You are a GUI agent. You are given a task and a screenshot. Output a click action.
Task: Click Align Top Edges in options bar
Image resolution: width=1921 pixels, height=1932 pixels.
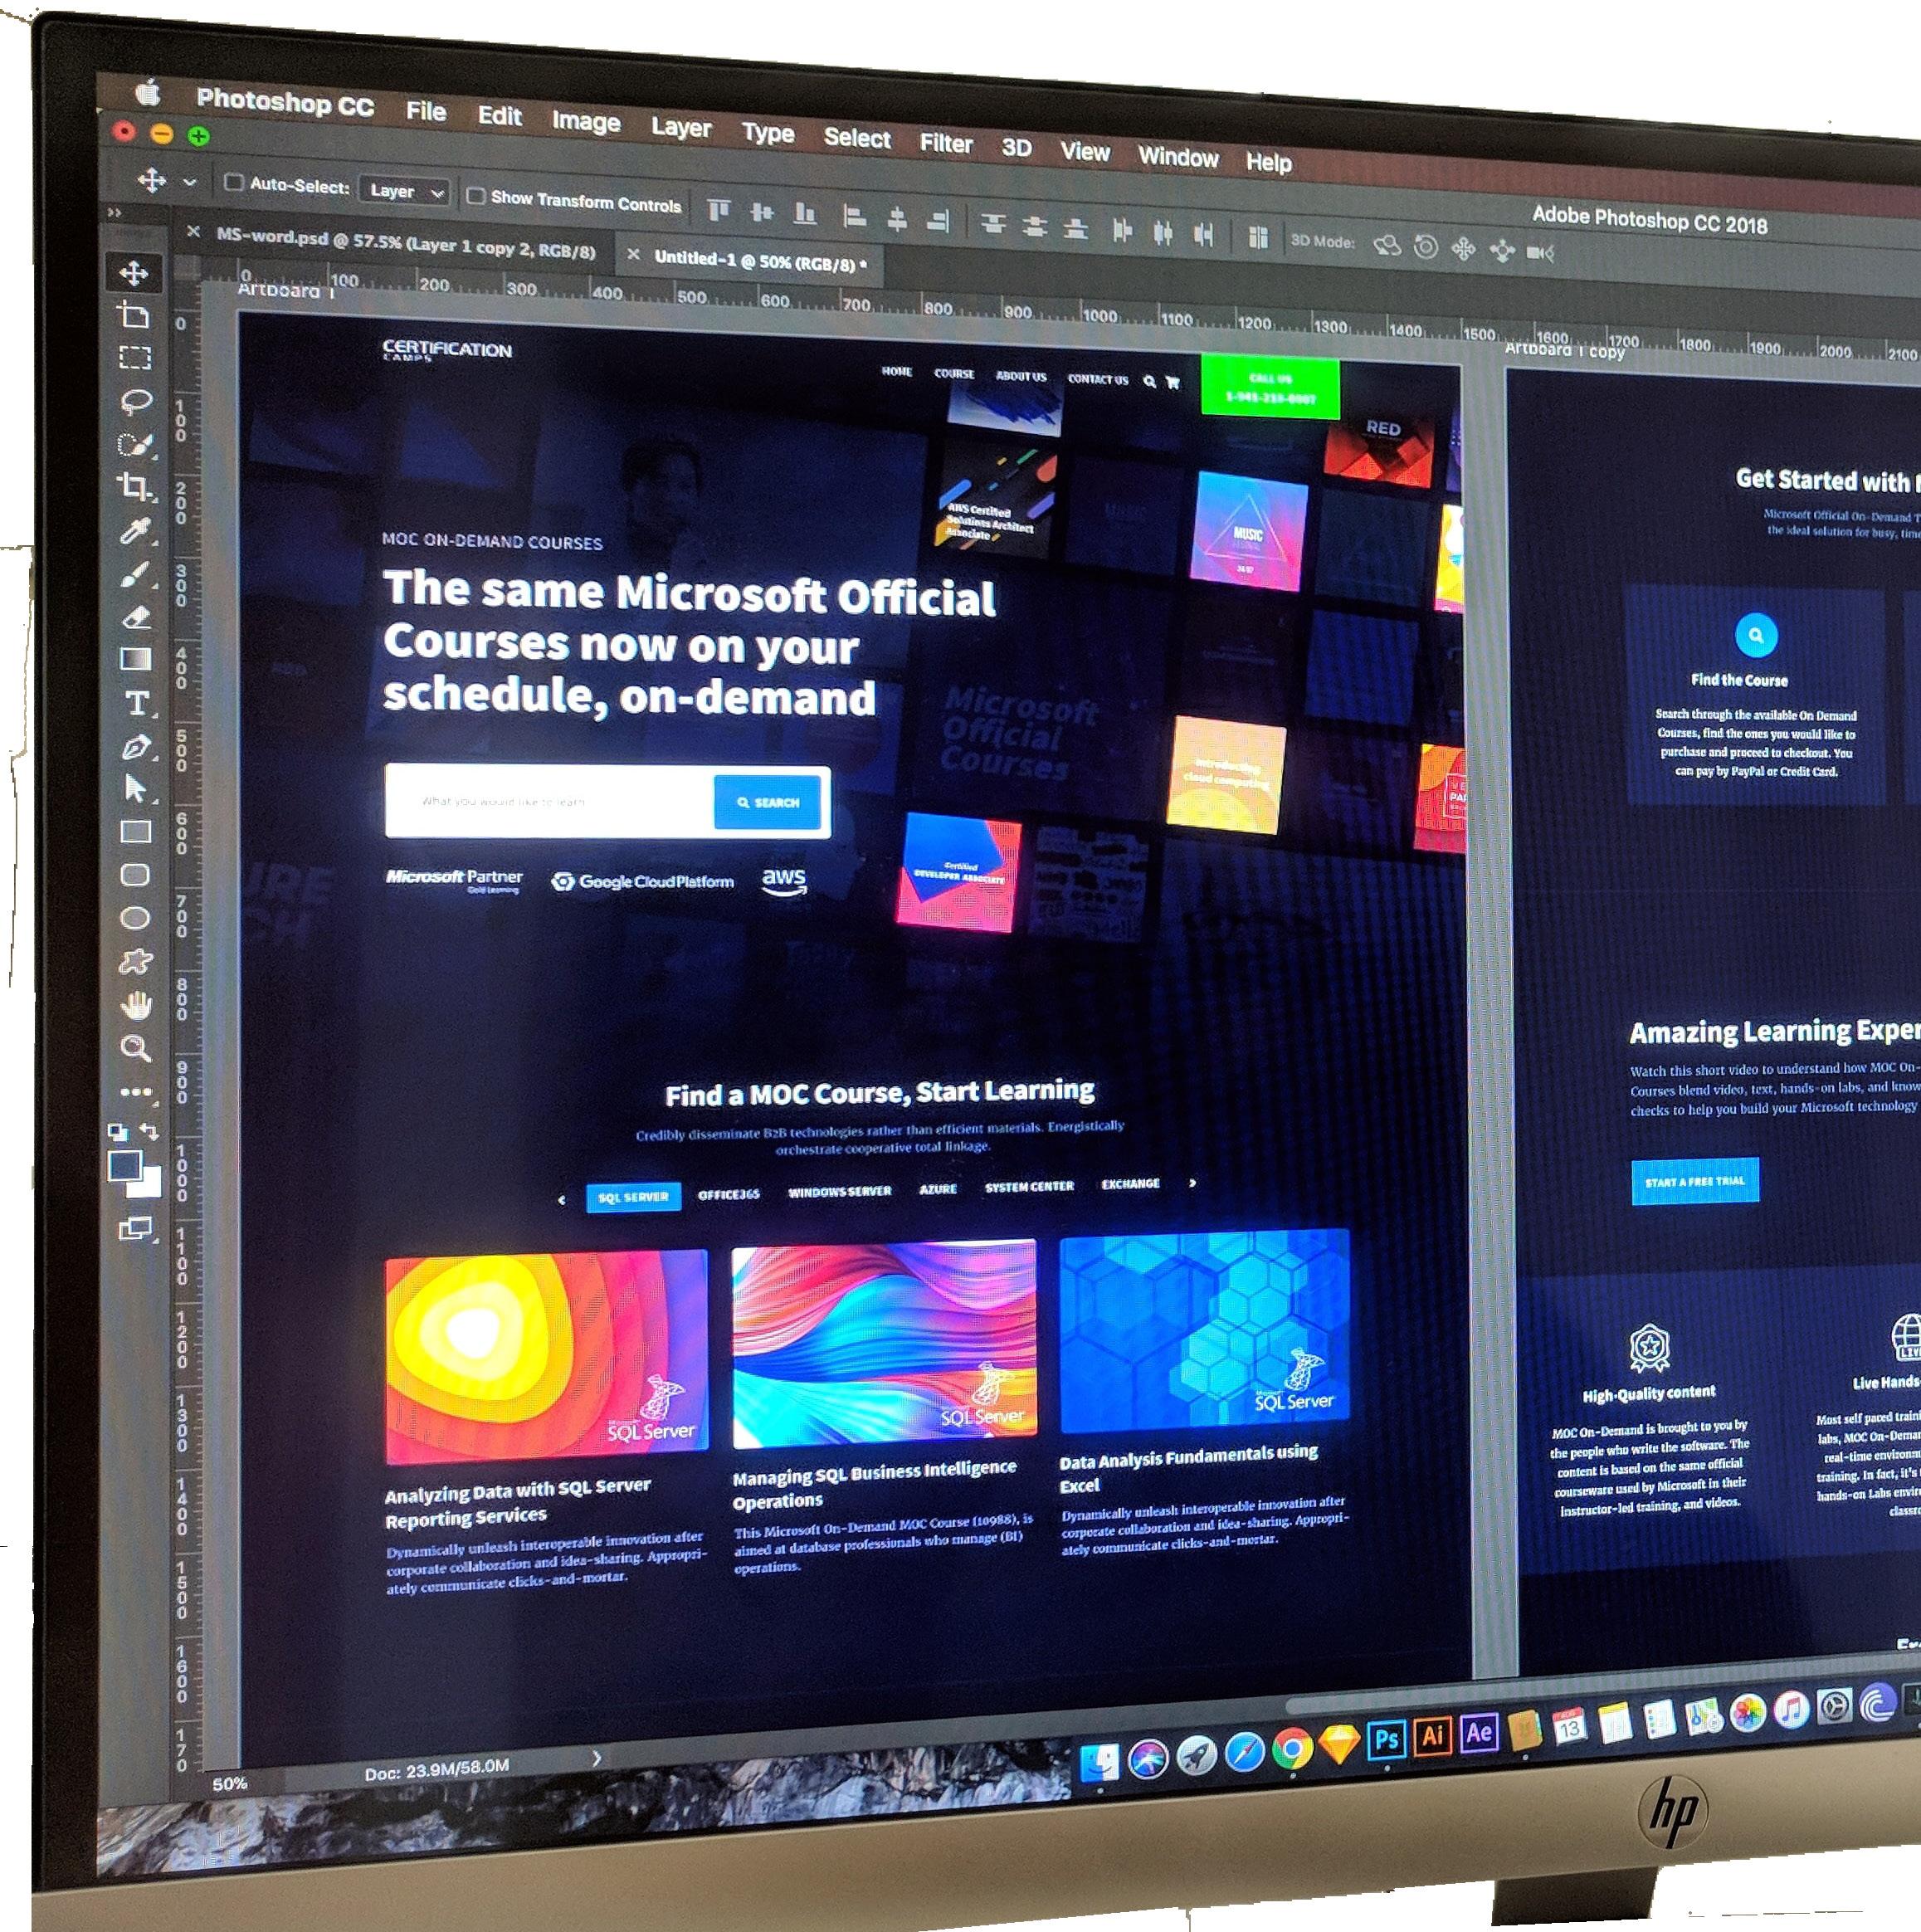tap(719, 209)
